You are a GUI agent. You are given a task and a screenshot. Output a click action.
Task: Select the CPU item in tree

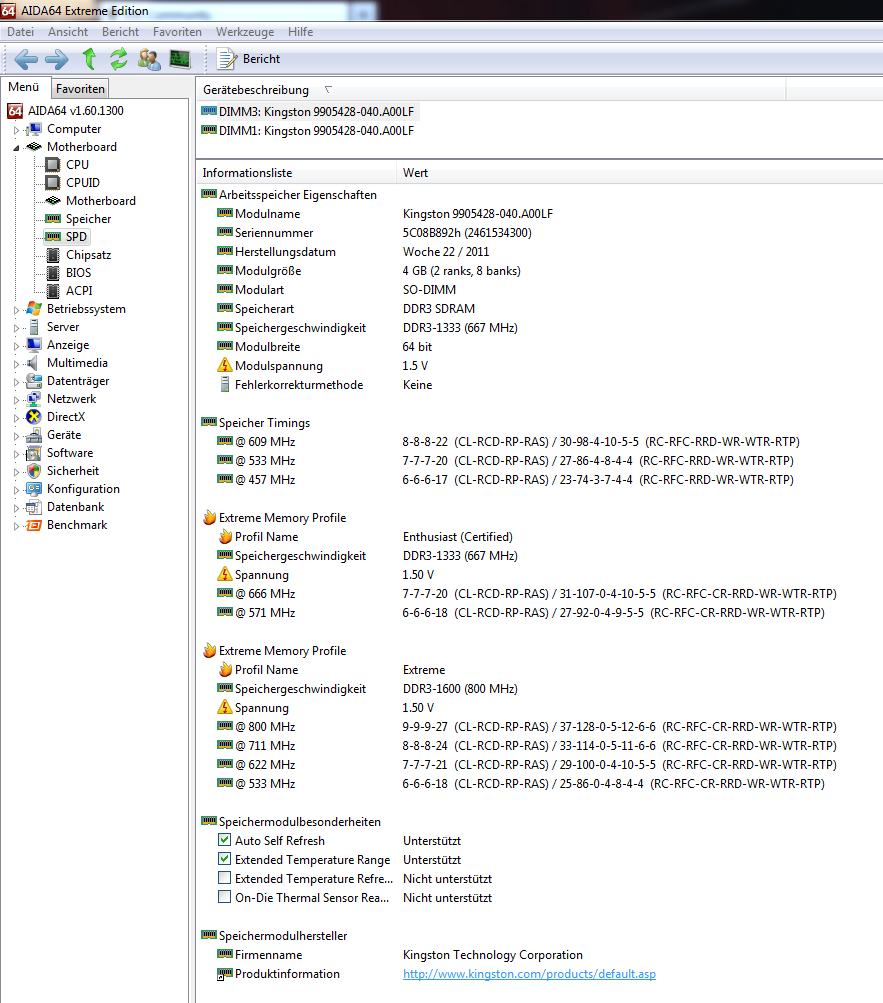(77, 165)
